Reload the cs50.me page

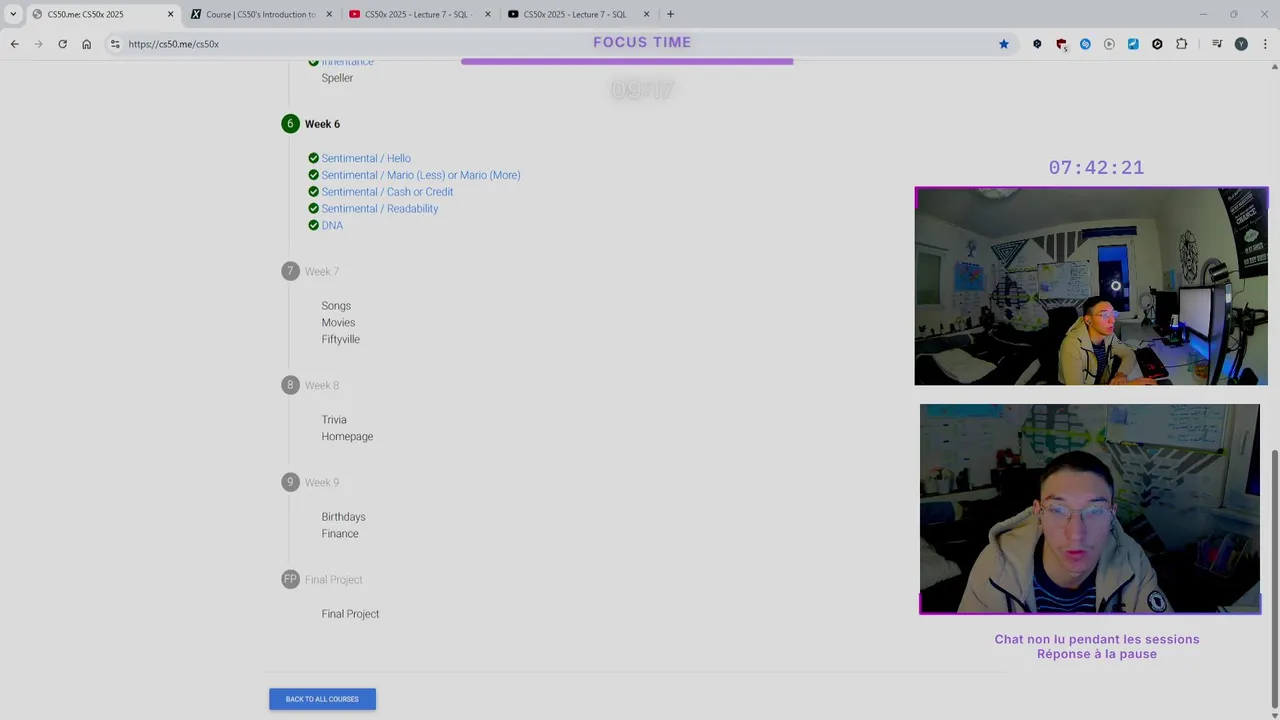pos(62,44)
